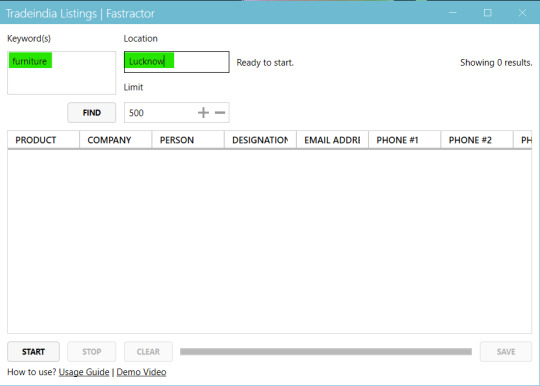This screenshot has height=386, width=540.
Task: Focus the Location input field
Action: [177, 62]
